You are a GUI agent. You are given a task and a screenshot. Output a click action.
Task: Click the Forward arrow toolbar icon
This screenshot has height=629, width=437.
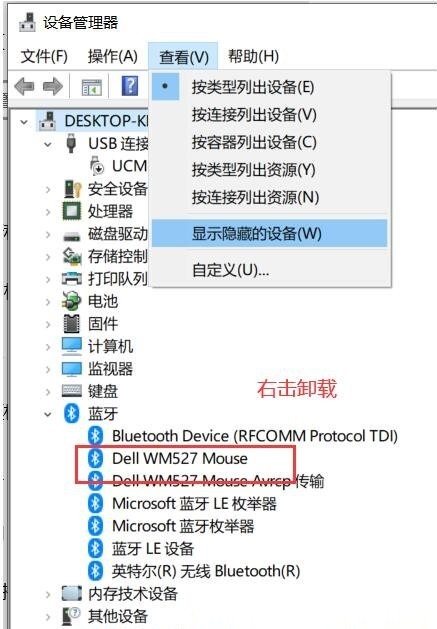[x=53, y=86]
